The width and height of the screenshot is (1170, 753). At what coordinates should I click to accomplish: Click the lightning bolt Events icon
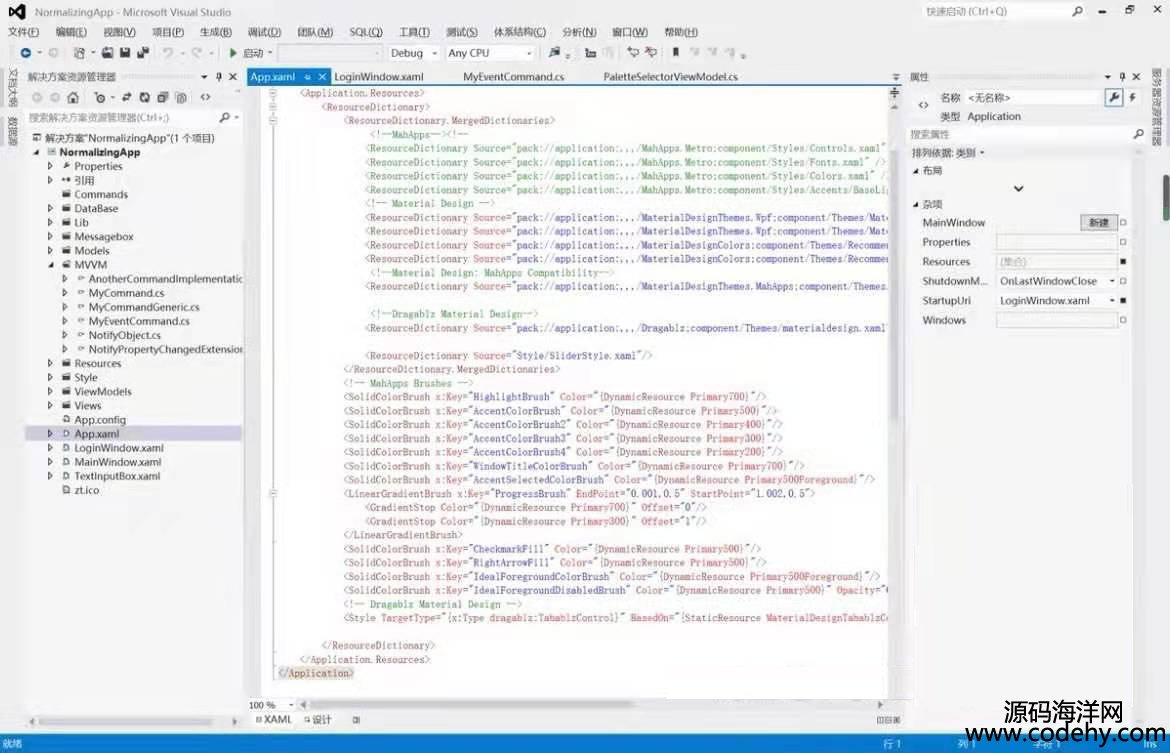pos(1132,97)
